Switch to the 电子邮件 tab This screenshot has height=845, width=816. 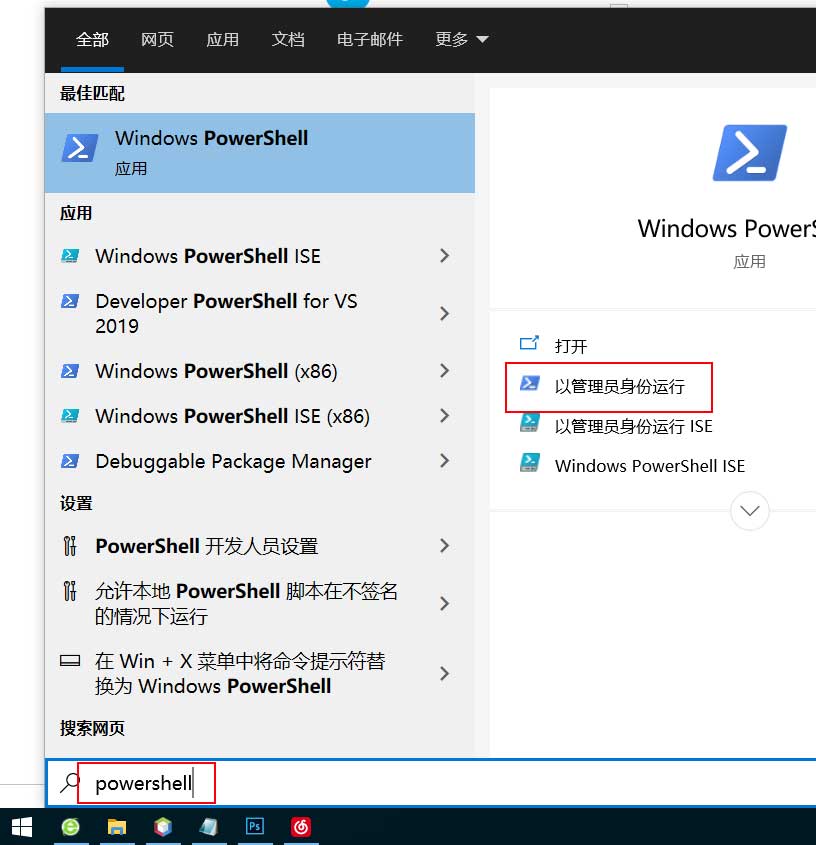point(370,39)
